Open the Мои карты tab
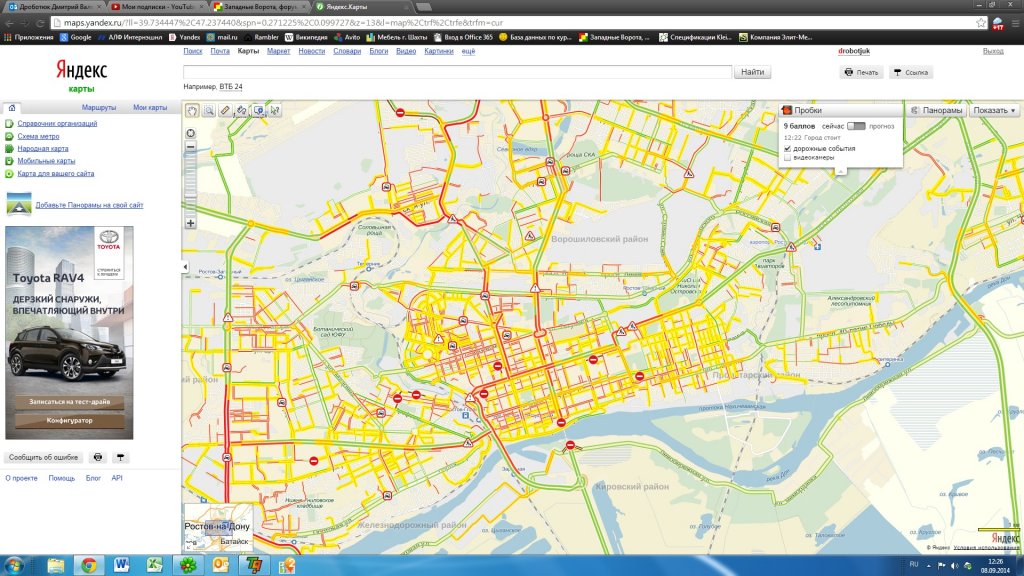This screenshot has height=576, width=1024. (150, 107)
